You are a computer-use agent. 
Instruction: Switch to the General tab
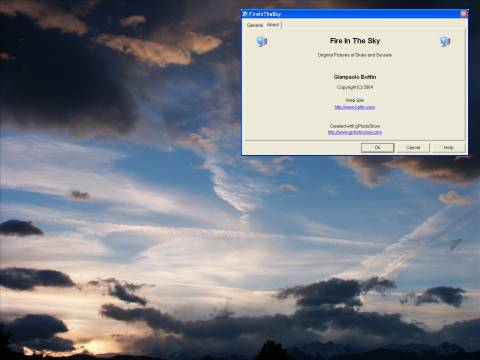(255, 25)
